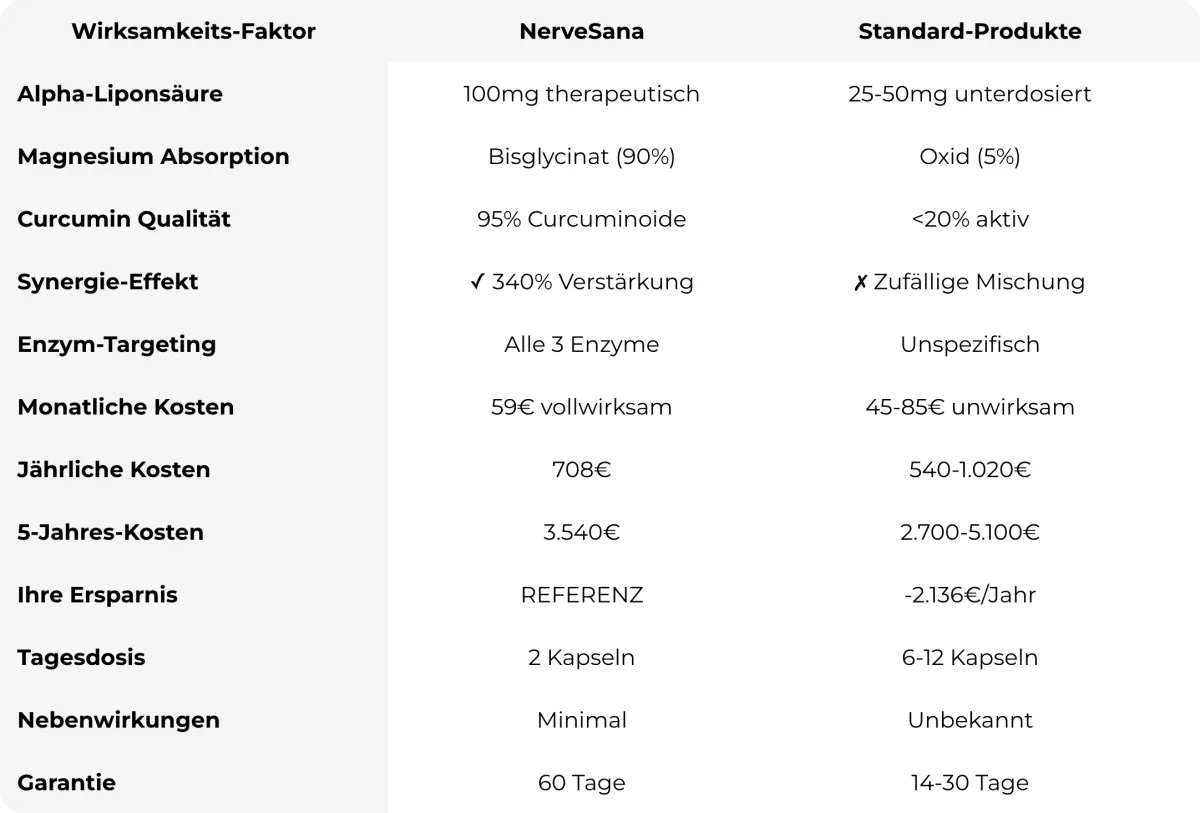Viewport: 1200px width, 813px height.
Task: Click the REFERENZ cell
Action: (x=582, y=595)
